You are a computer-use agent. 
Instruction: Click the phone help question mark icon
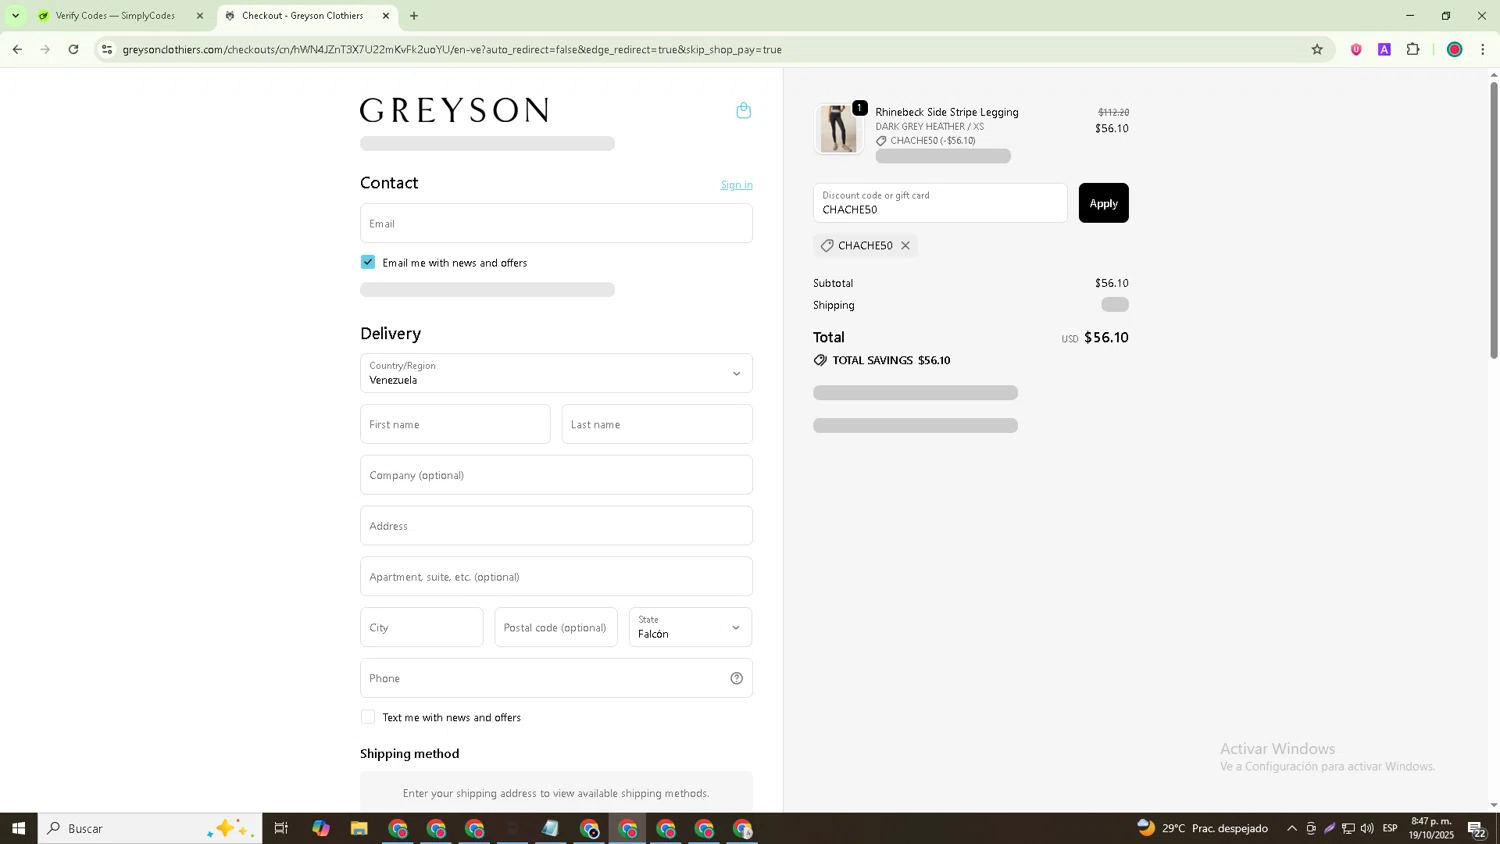[736, 678]
